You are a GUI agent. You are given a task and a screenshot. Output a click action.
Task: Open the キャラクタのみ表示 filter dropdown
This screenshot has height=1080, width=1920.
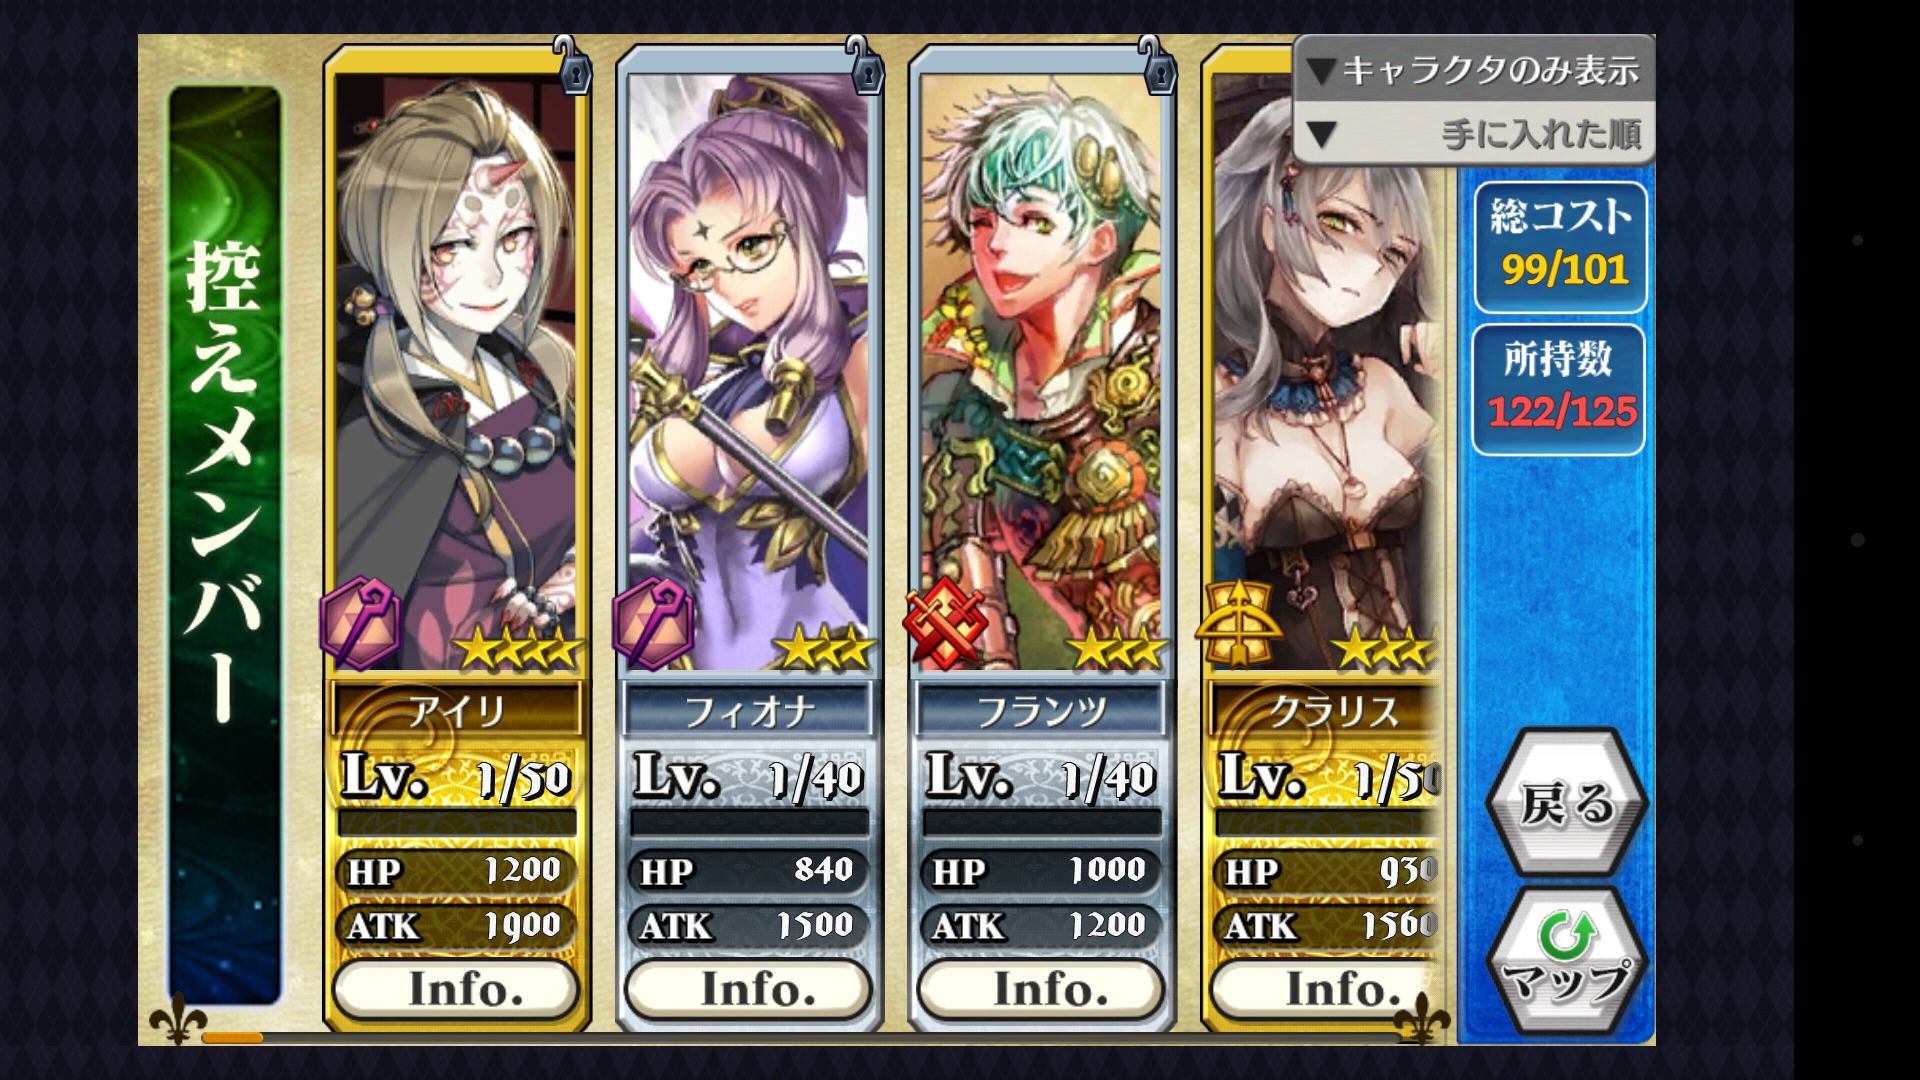1474,69
